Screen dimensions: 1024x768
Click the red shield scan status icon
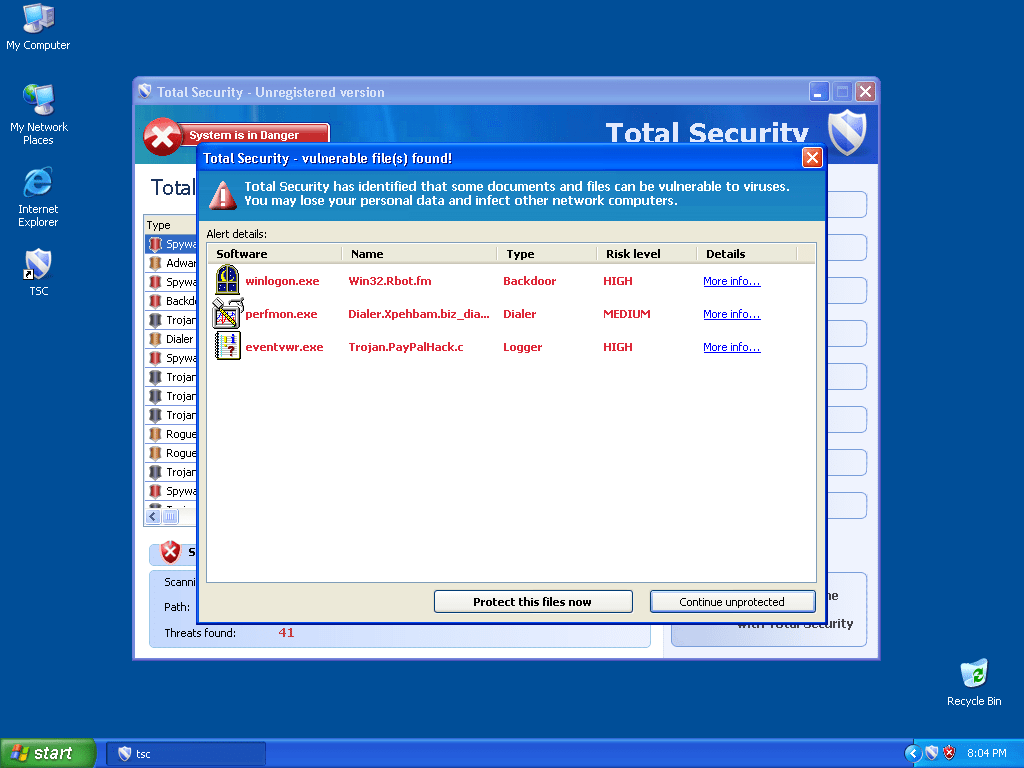tap(170, 552)
